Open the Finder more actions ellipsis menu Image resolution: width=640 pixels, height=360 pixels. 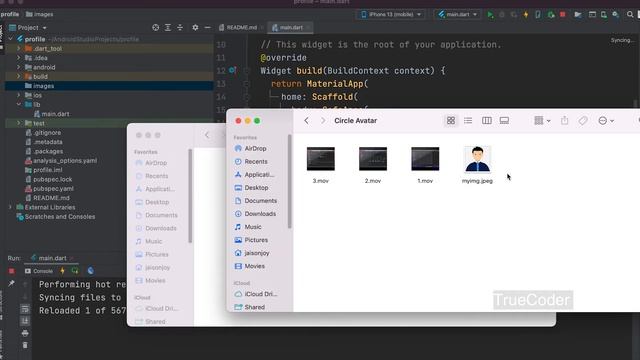[606, 120]
